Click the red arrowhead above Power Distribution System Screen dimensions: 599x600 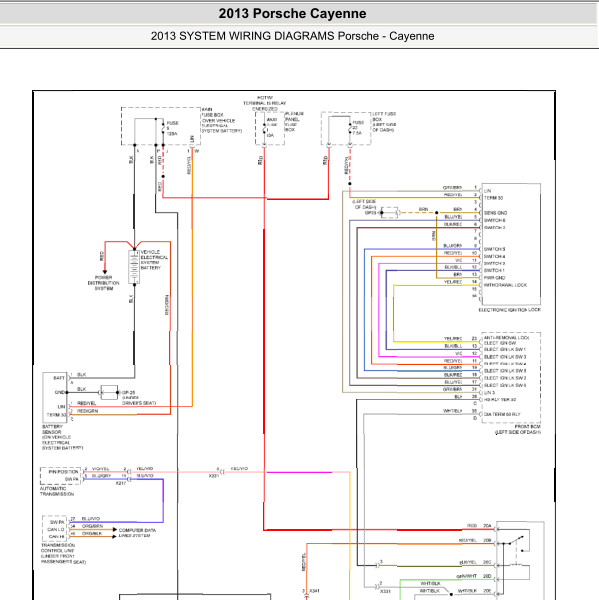[105, 272]
